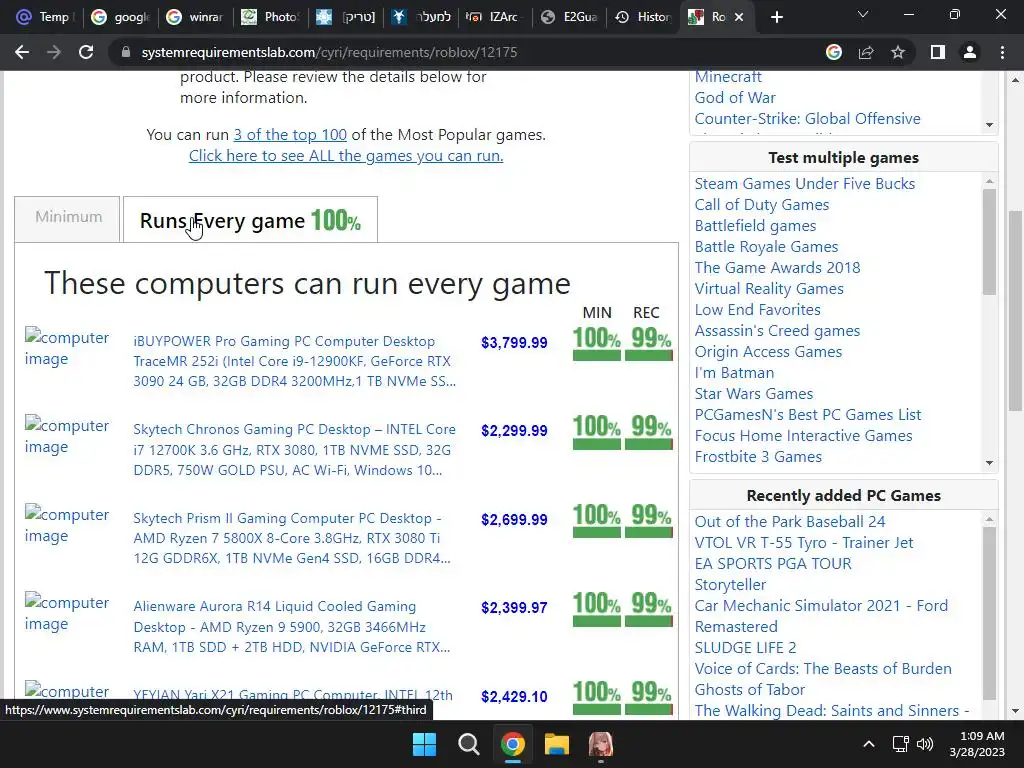Open God of War link
Screen dimensions: 1024x768
click(735, 97)
